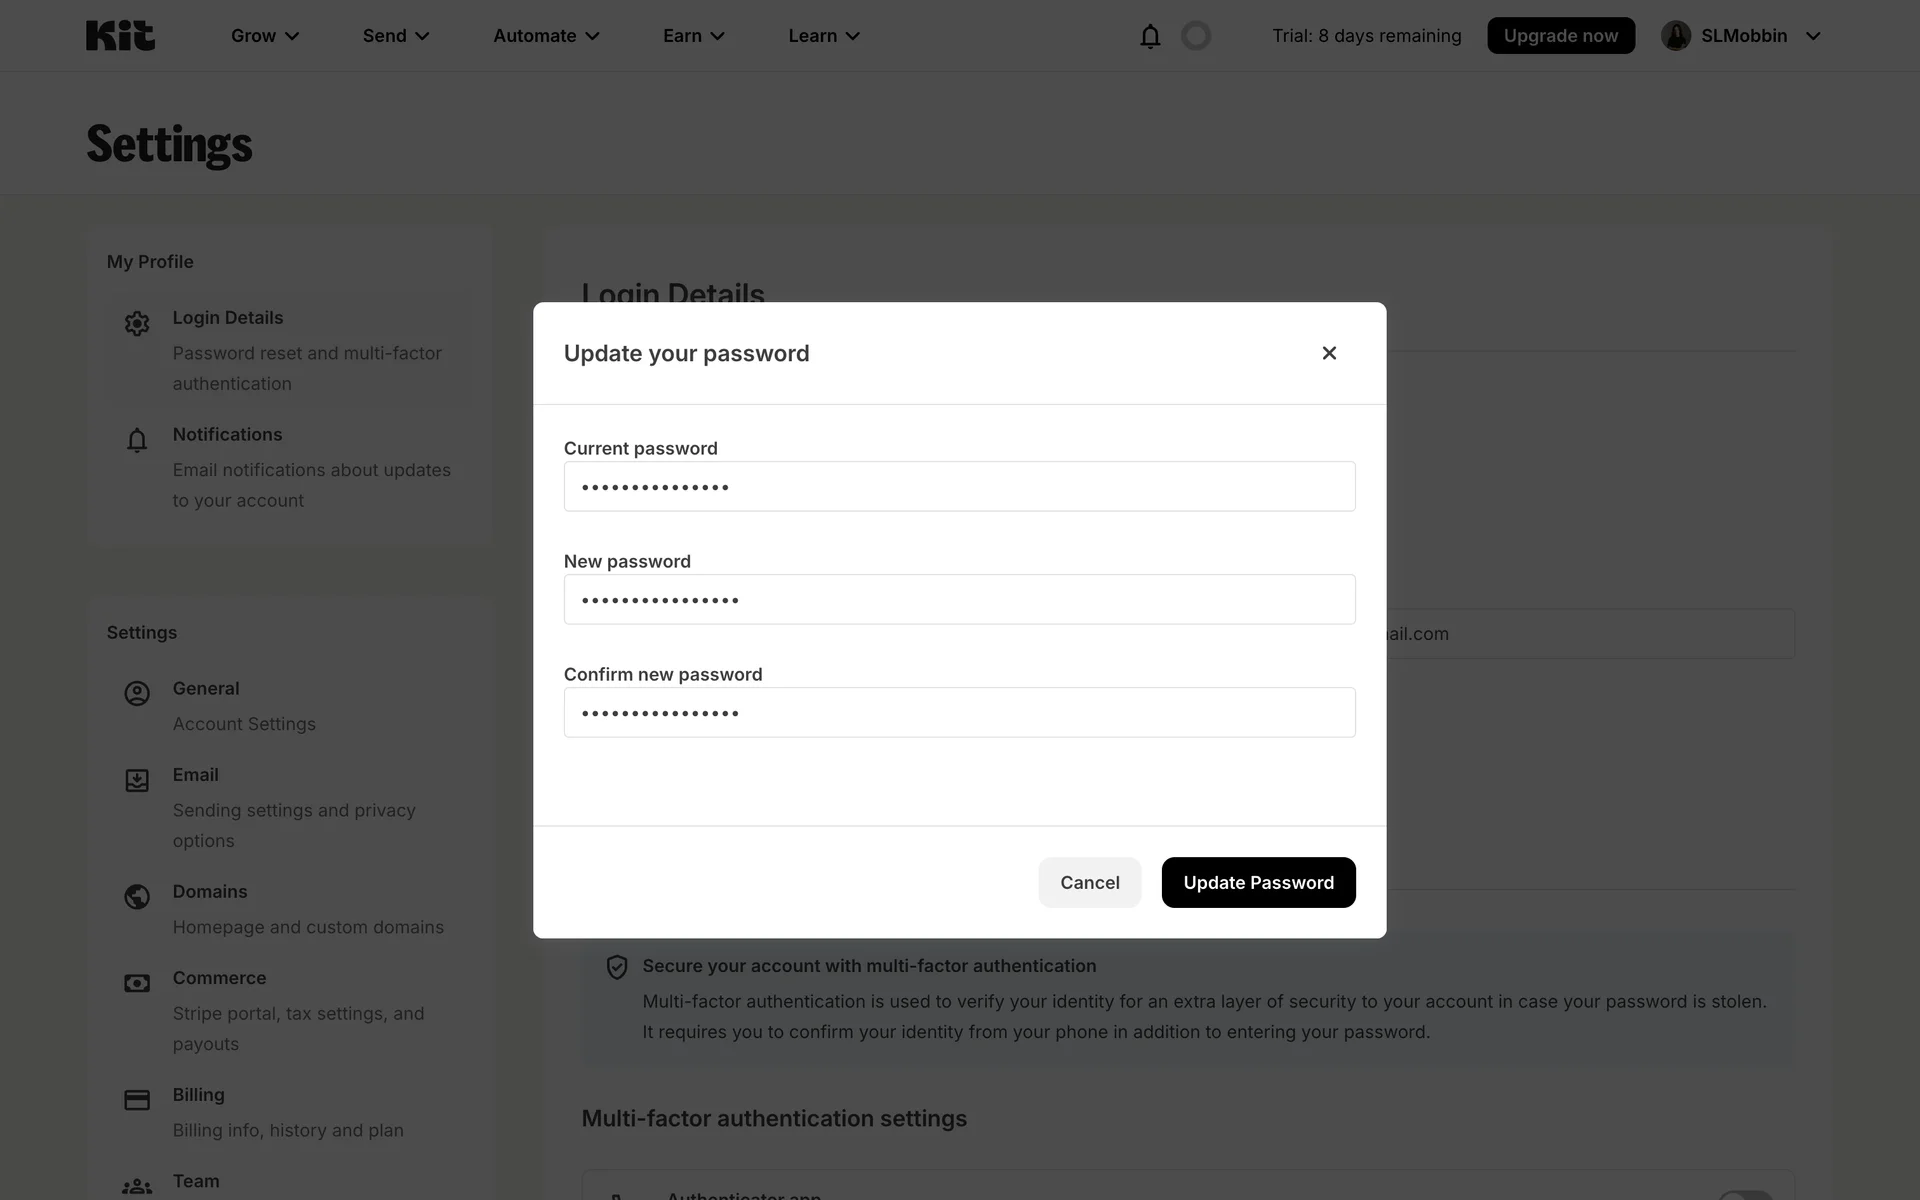This screenshot has width=1920, height=1200.
Task: Click the General account settings icon
Action: [x=137, y=694]
